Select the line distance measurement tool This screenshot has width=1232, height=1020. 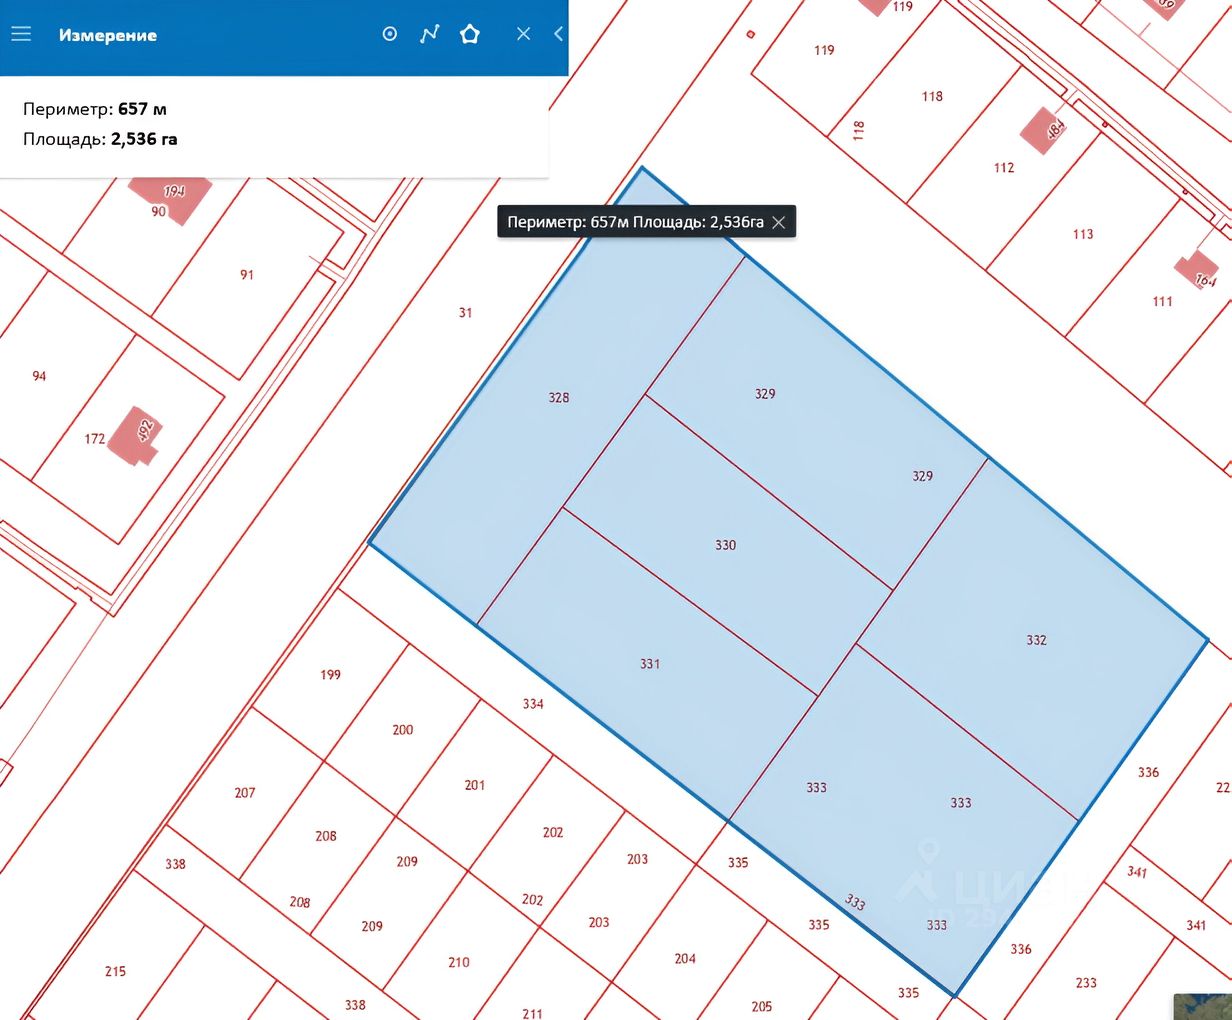click(430, 34)
